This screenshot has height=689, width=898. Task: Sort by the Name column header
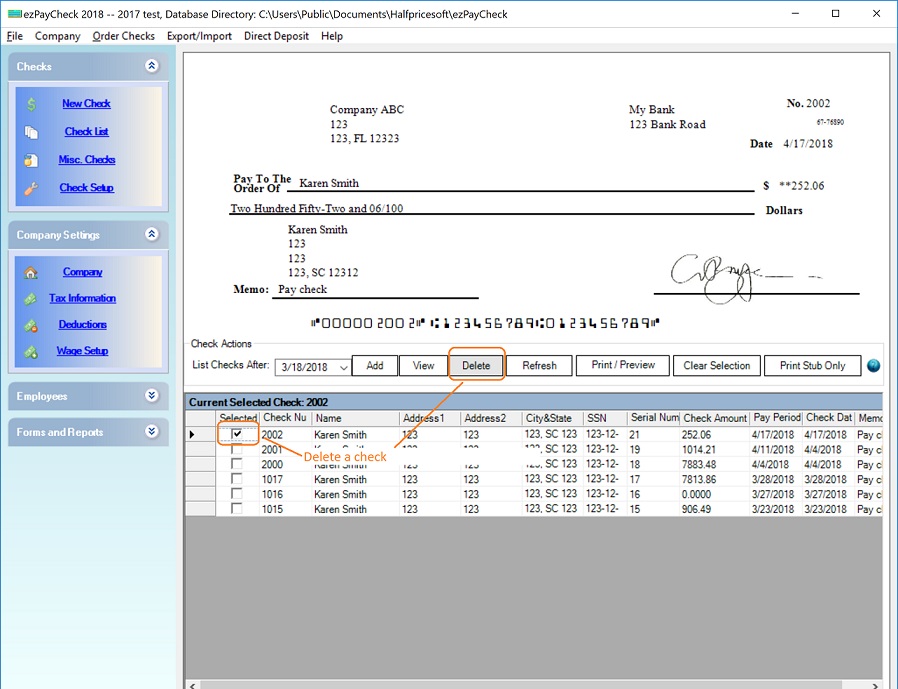355,418
